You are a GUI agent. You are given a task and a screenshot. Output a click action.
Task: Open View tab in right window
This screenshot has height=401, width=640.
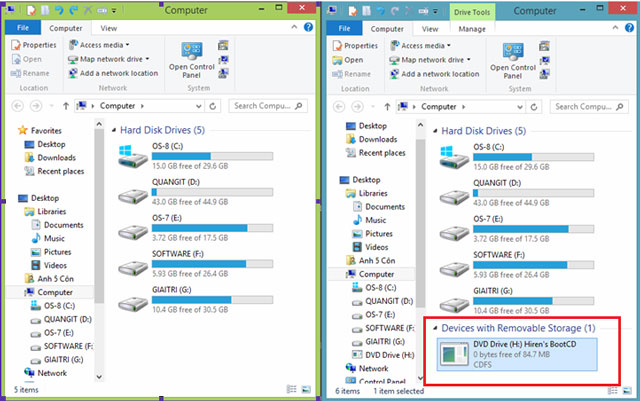tap(430, 29)
